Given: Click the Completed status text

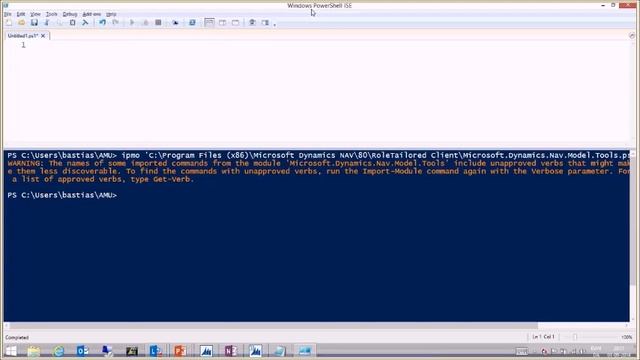Looking at the screenshot, I should click(x=17, y=338).
